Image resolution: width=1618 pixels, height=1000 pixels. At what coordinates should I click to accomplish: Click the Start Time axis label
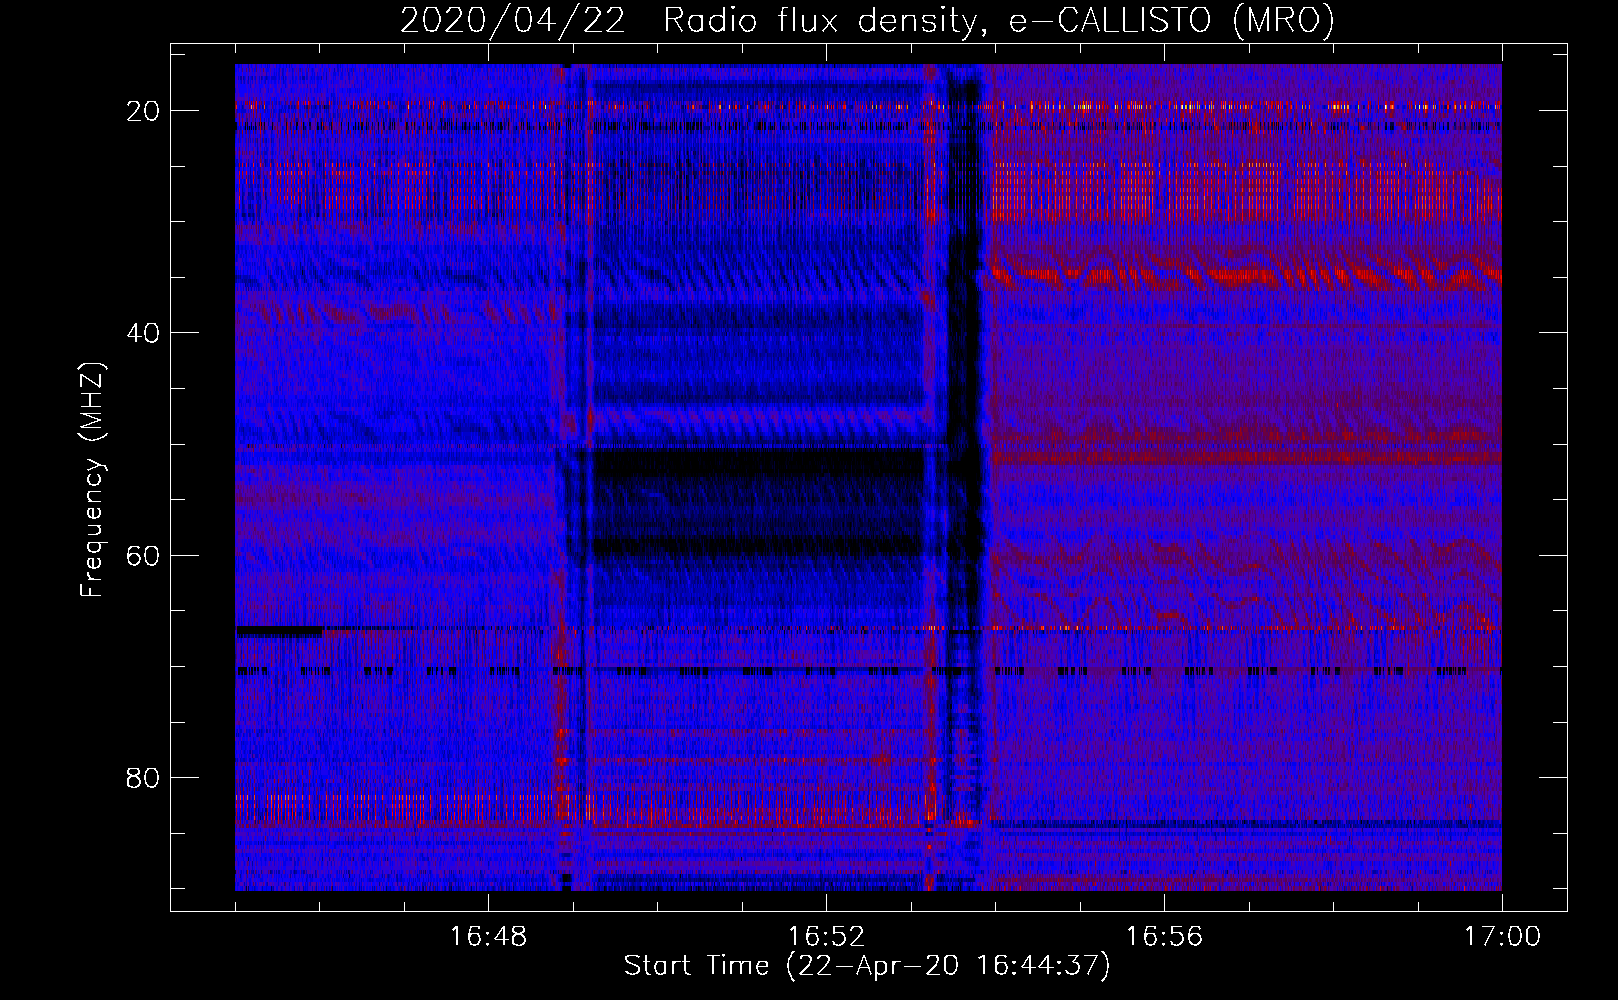click(867, 966)
